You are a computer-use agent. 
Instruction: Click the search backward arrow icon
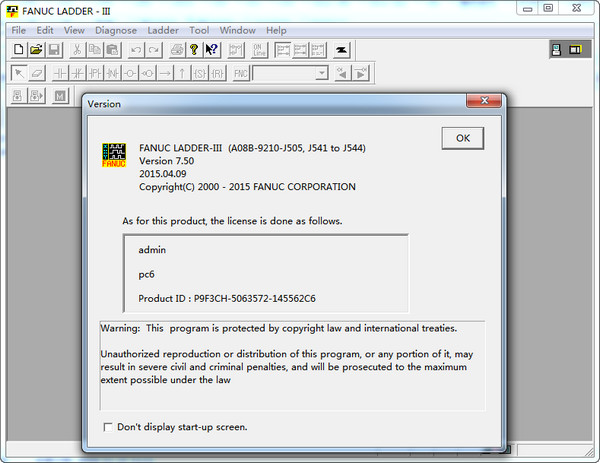coord(342,73)
